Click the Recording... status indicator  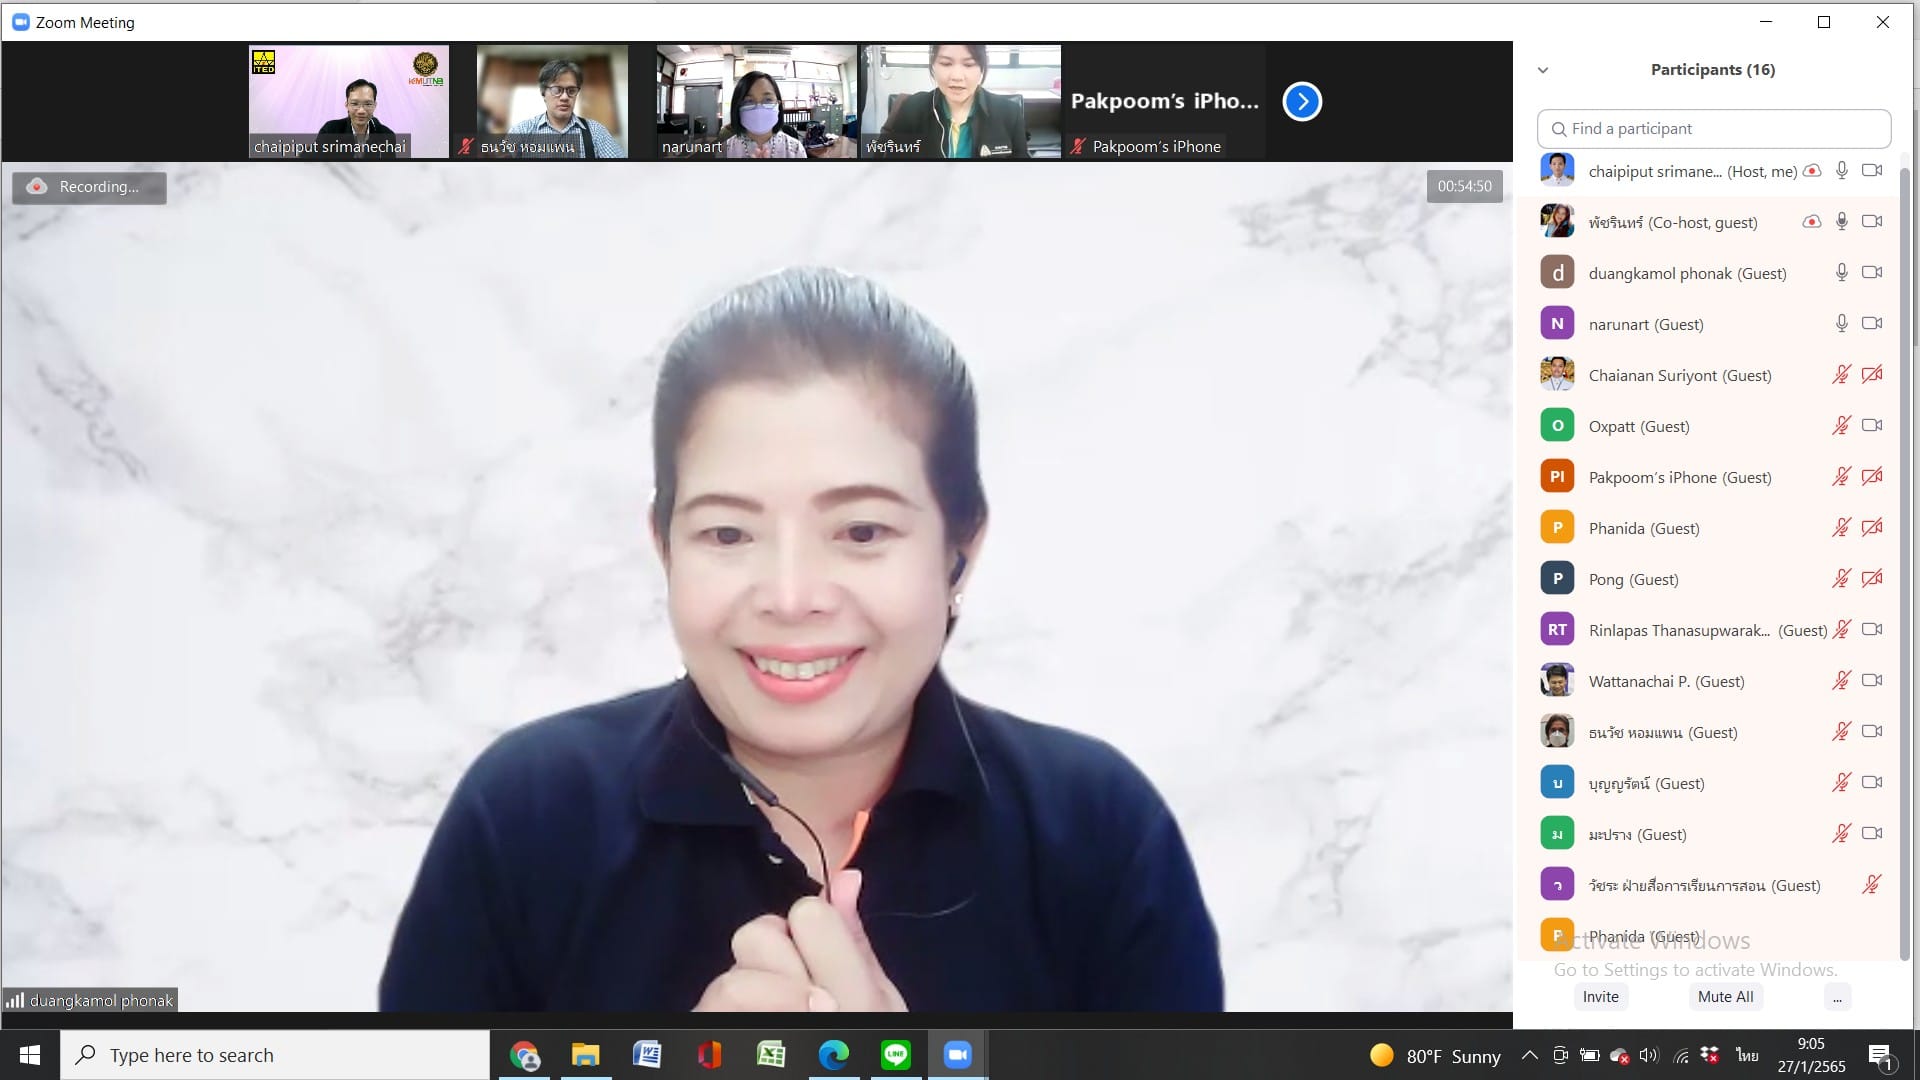click(x=89, y=187)
